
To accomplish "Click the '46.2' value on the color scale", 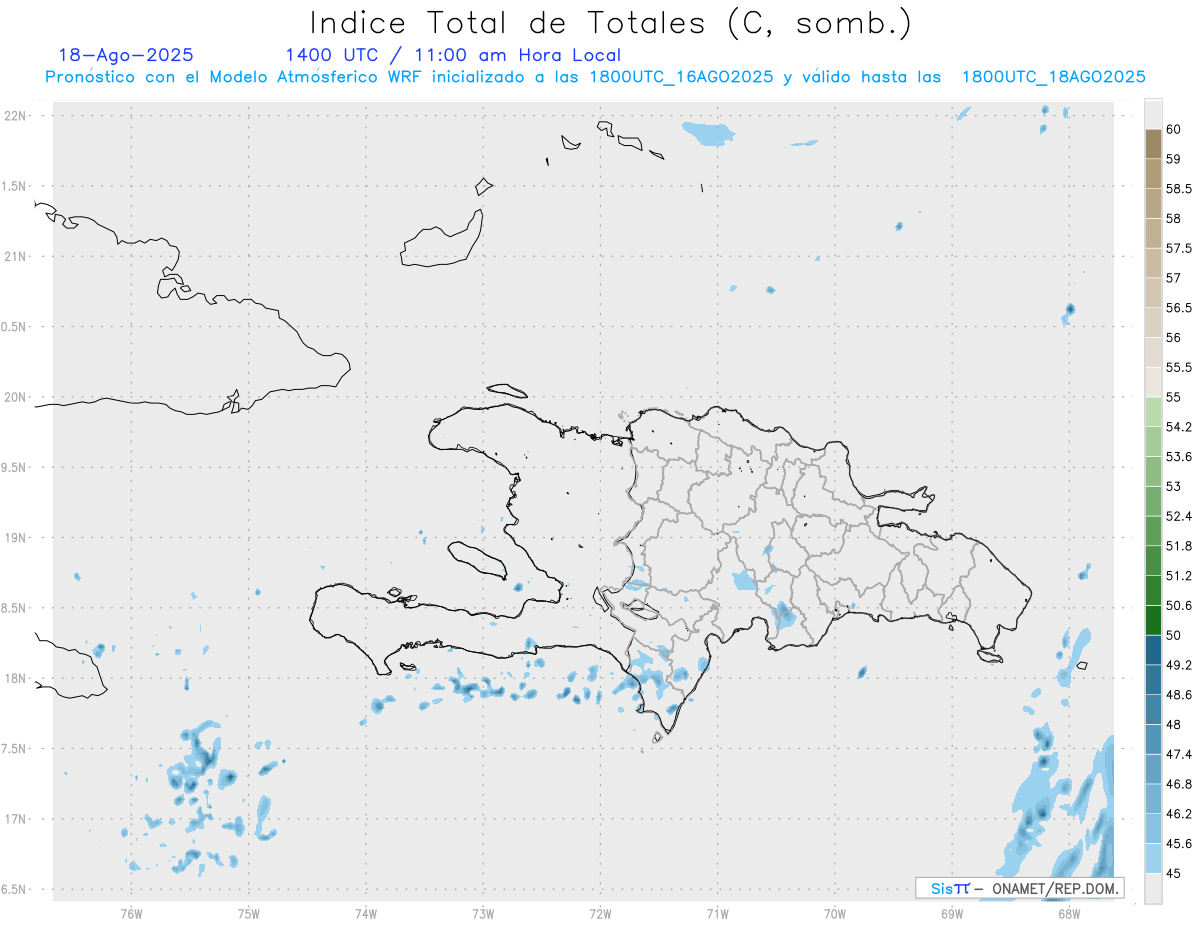I will coord(1179,814).
